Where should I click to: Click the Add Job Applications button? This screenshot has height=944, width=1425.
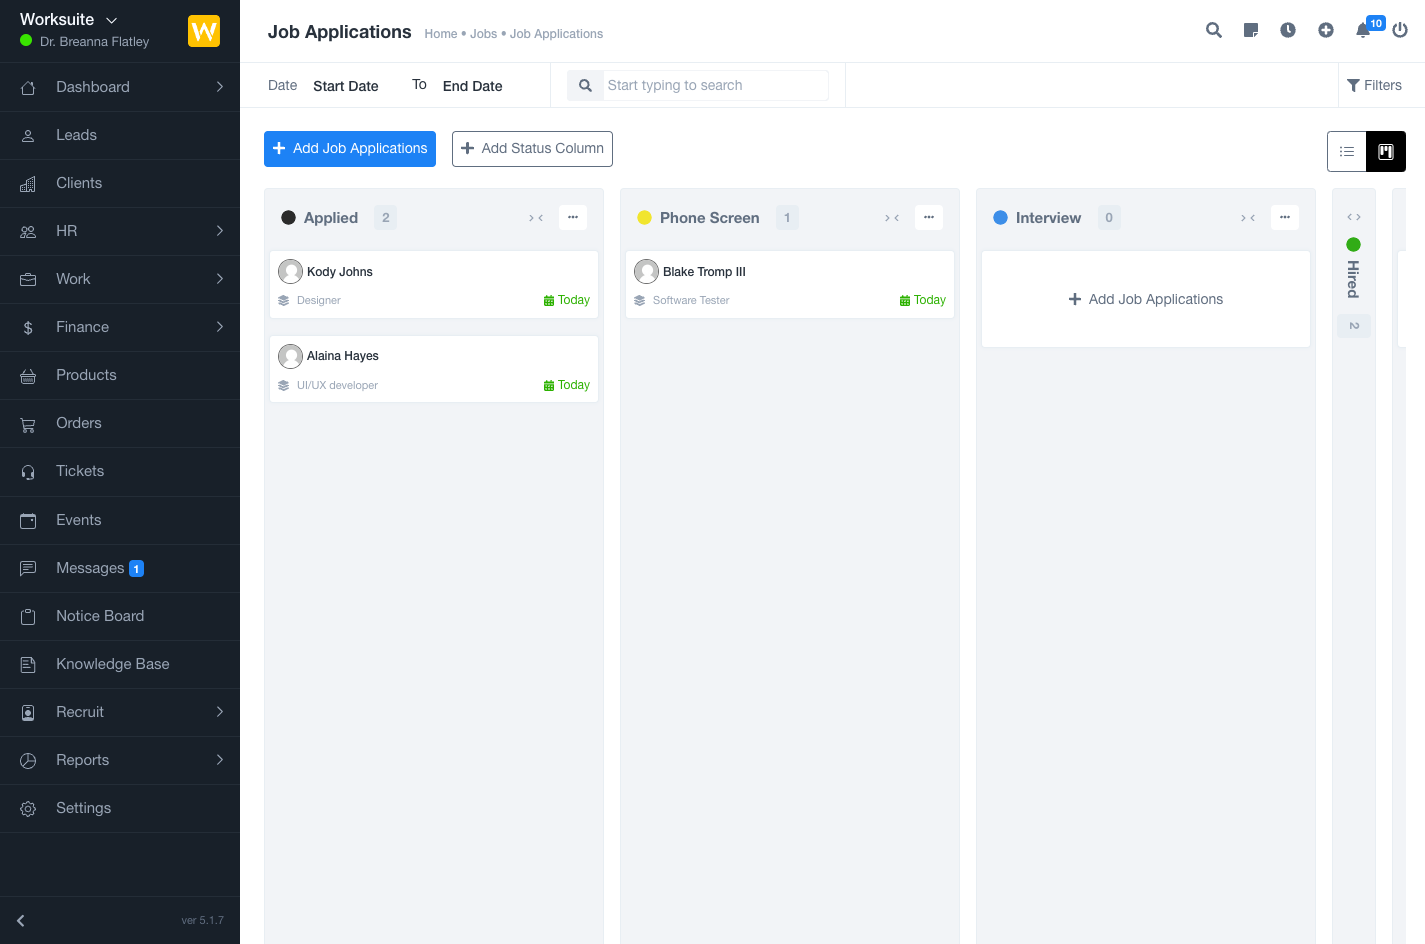pyautogui.click(x=350, y=149)
